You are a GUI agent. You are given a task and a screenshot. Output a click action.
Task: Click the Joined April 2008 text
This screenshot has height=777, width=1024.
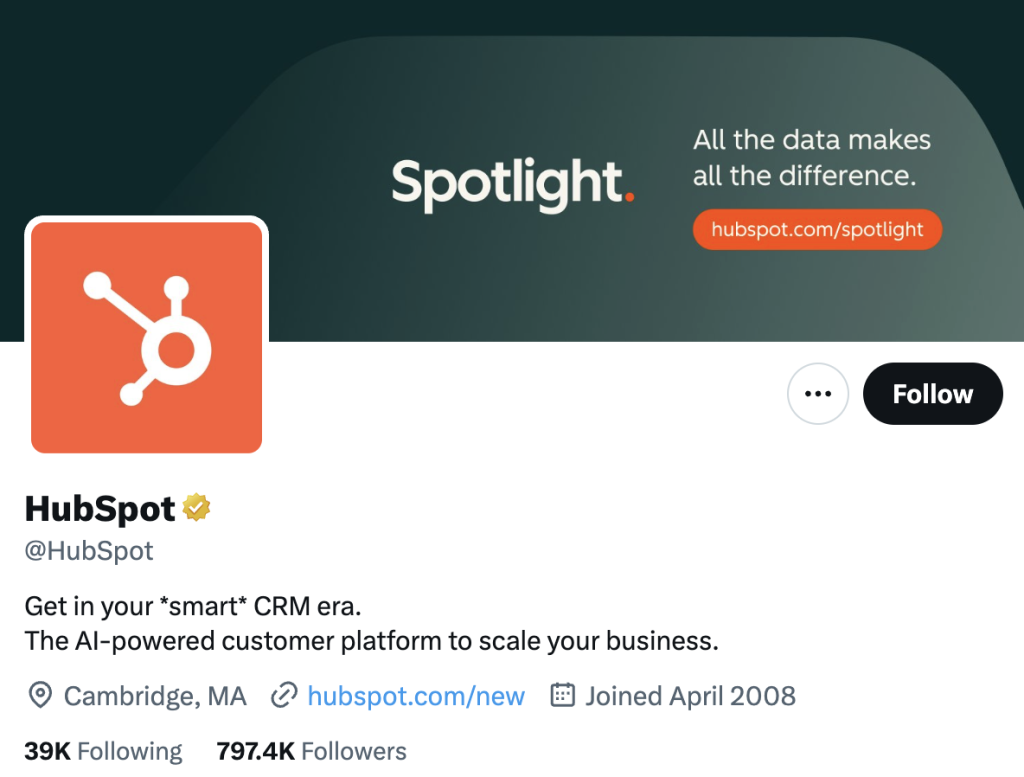[690, 696]
